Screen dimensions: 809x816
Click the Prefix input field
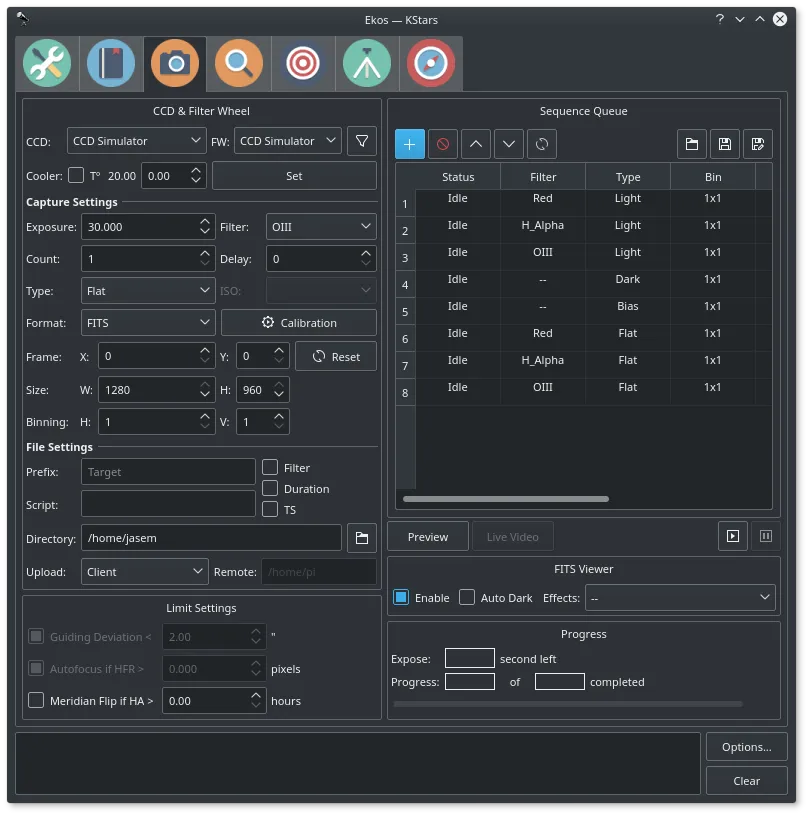tap(168, 471)
